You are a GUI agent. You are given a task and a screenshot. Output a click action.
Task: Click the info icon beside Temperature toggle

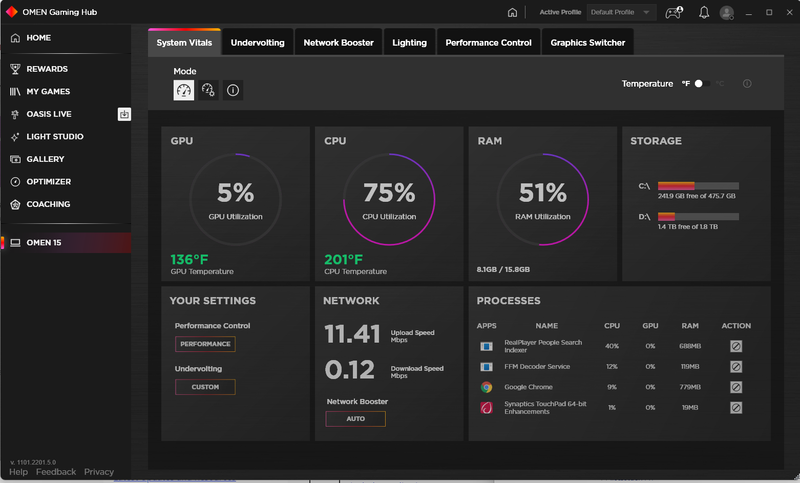(x=747, y=84)
